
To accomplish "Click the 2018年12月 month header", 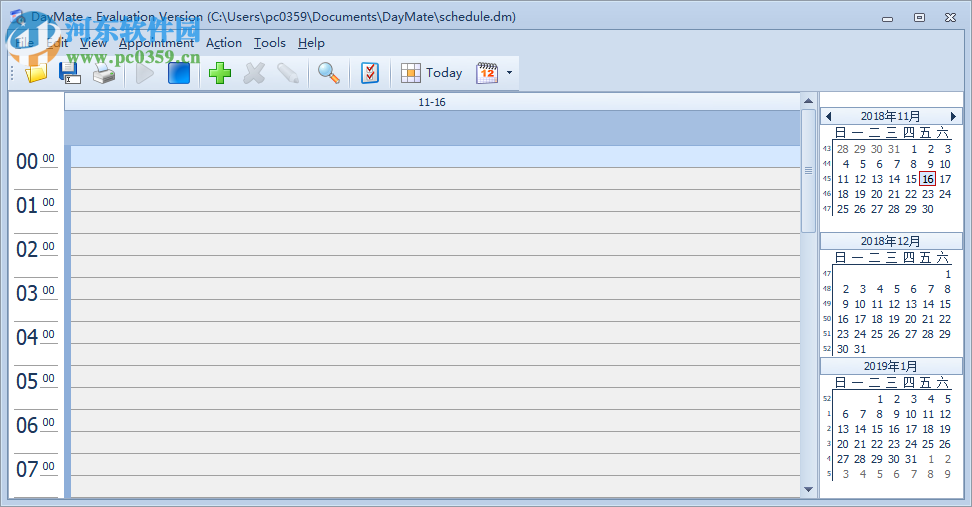I will [890, 241].
